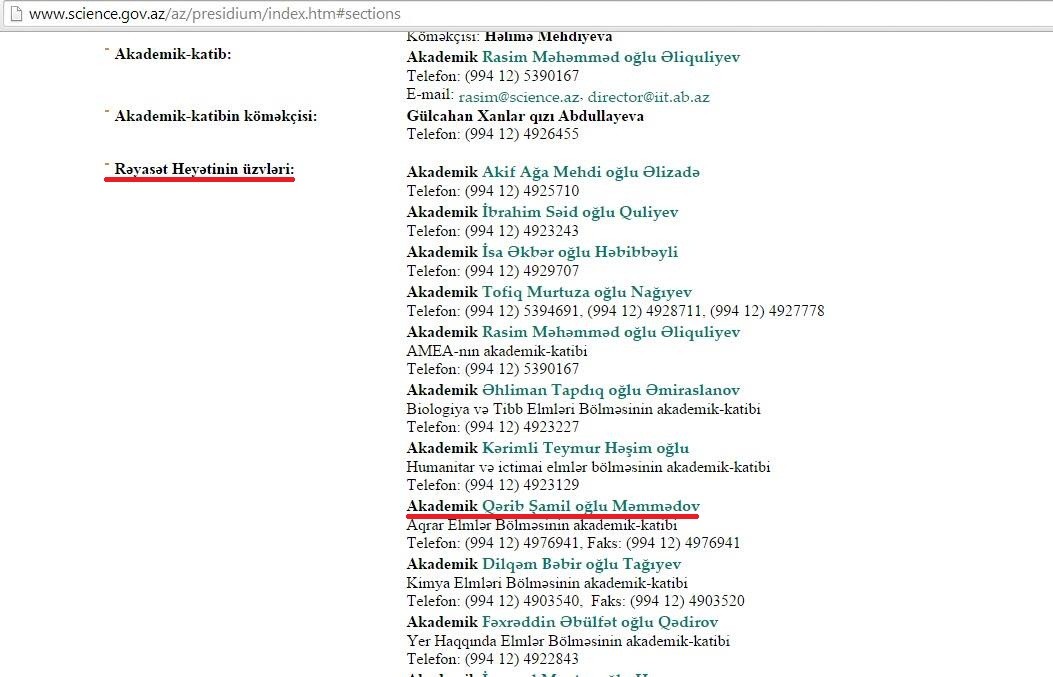Open İsa Əkbər oğlu Həbibbəyli link
Screen dimensions: 1053x677
580,252
